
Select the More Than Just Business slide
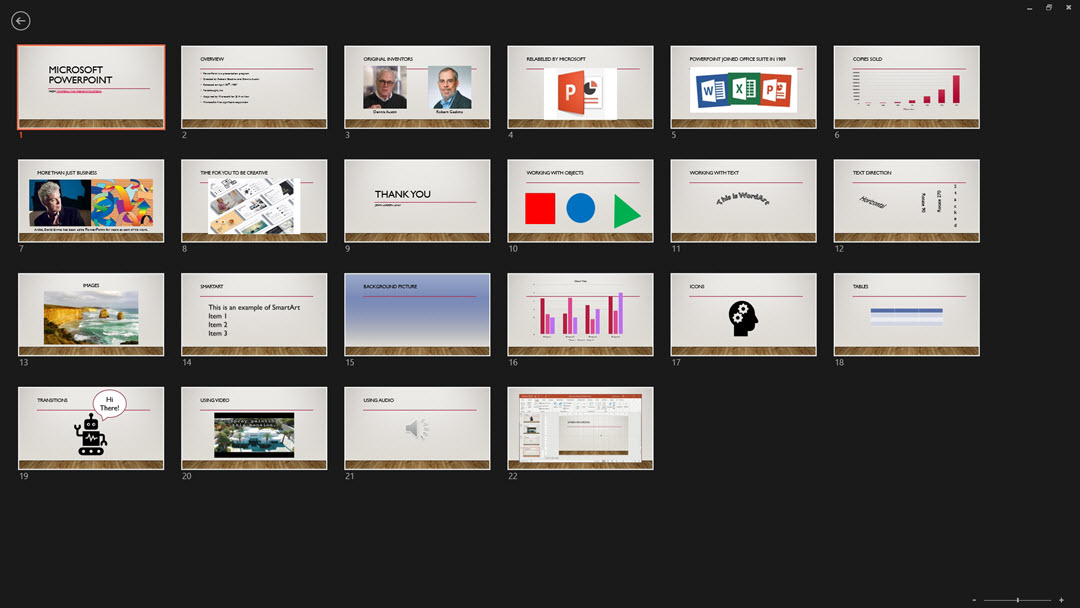point(91,201)
